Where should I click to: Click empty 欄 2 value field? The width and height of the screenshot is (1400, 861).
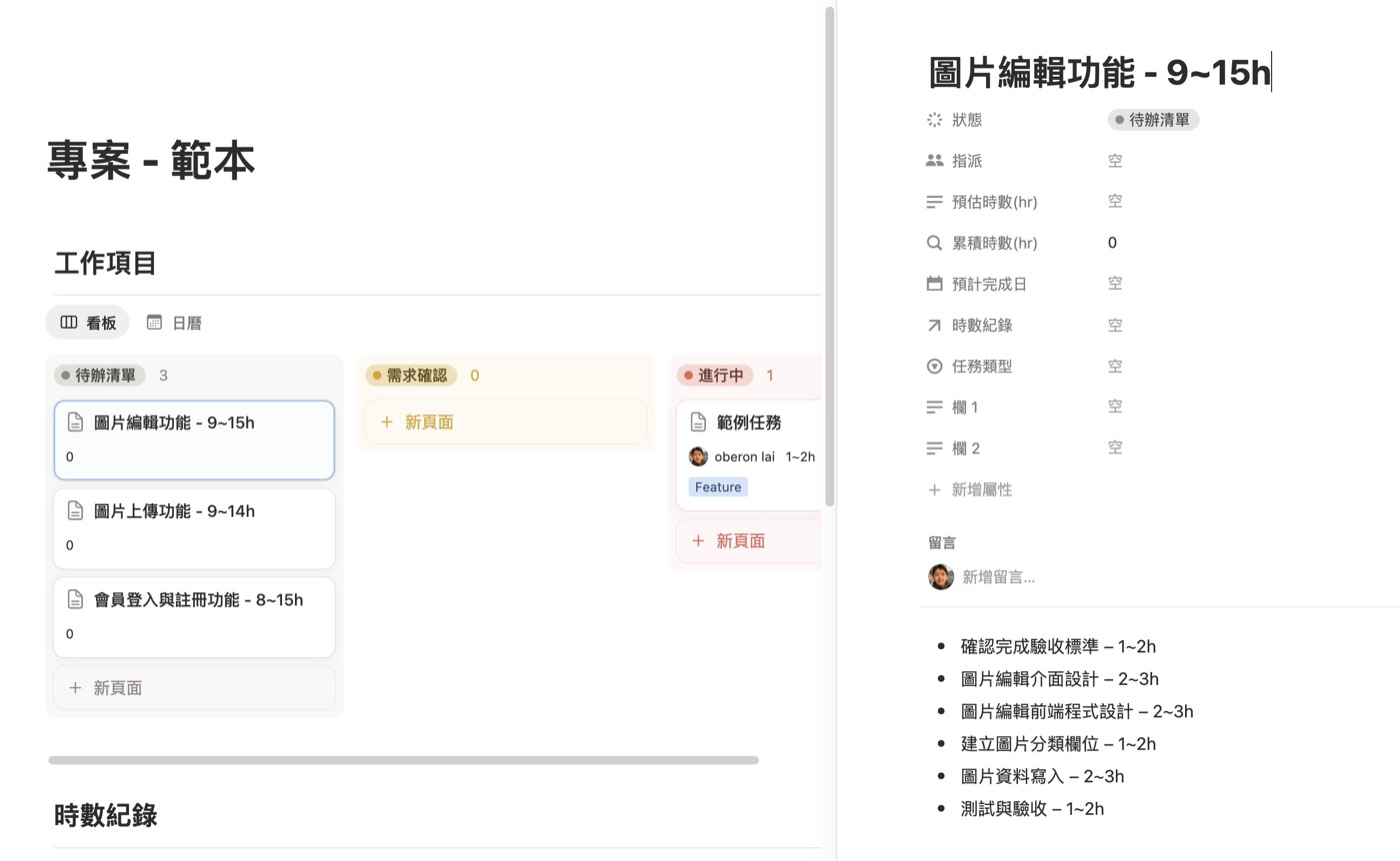[x=1115, y=448]
